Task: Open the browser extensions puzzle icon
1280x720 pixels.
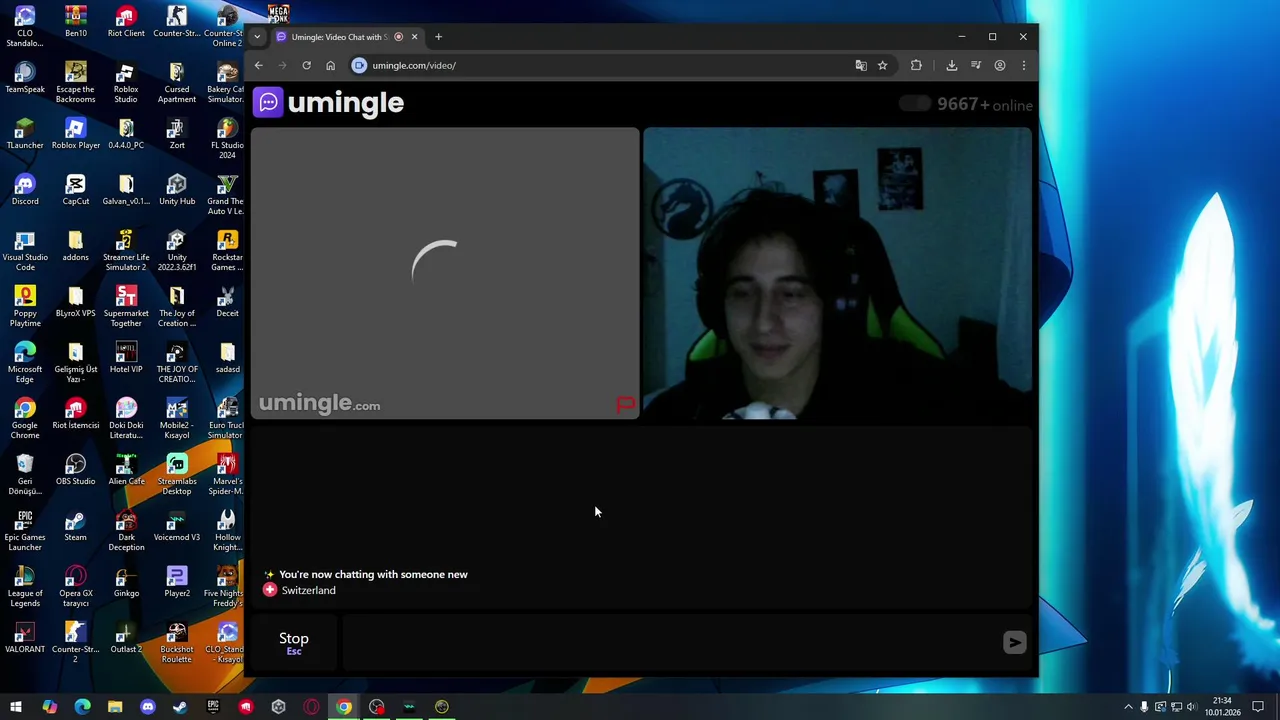Action: (x=916, y=66)
